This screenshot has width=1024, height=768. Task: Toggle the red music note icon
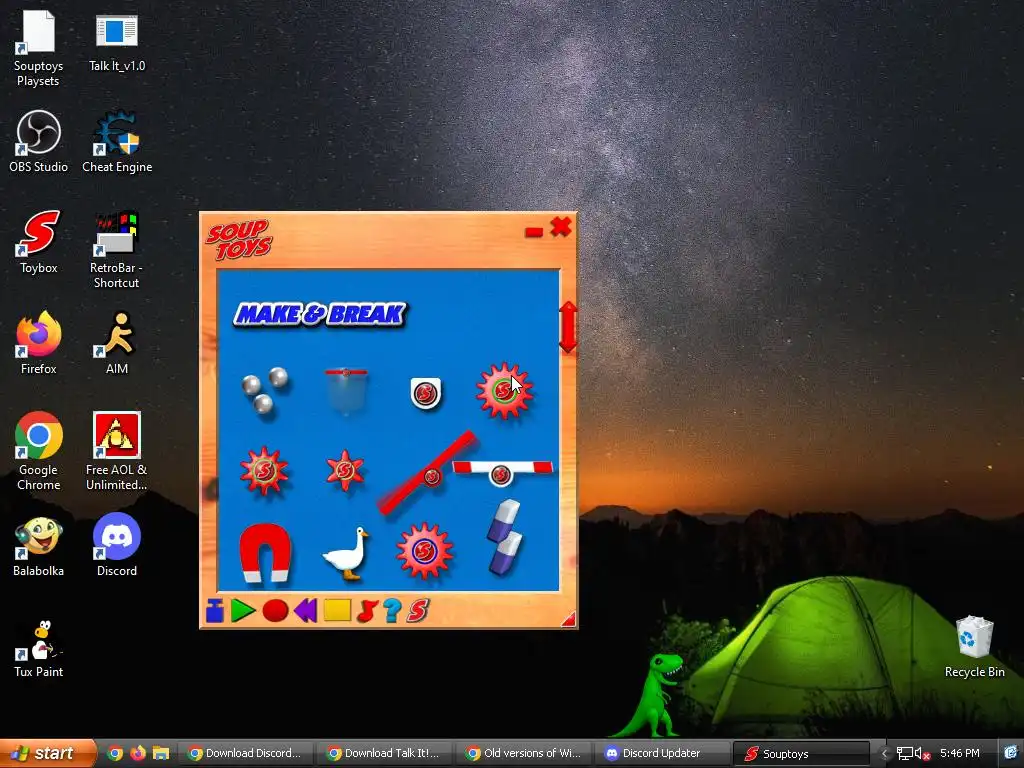point(367,611)
